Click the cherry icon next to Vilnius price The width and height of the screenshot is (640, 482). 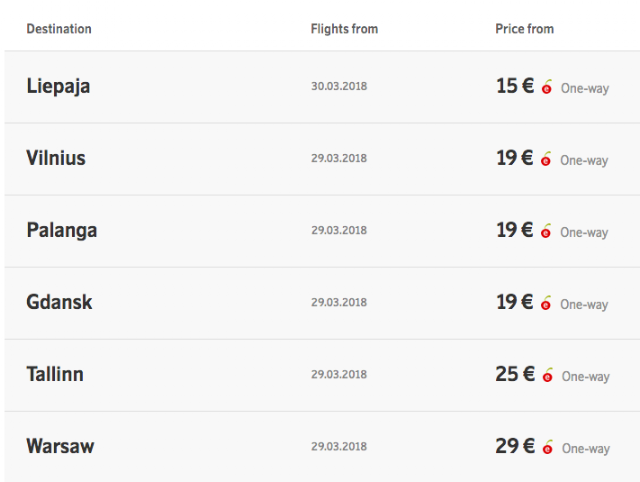546,159
